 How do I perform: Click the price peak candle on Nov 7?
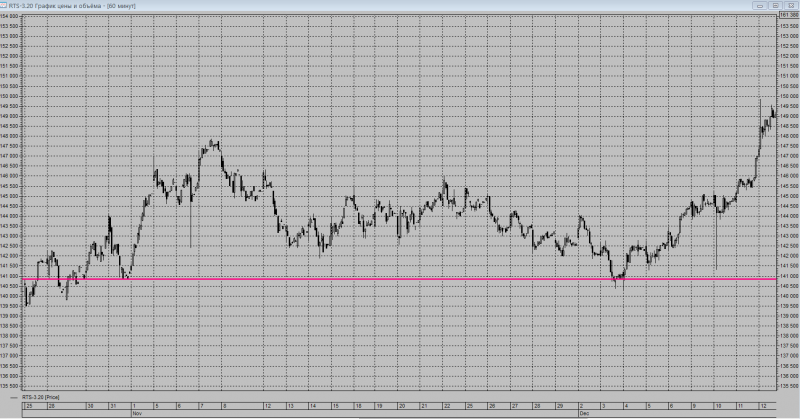tap(211, 143)
